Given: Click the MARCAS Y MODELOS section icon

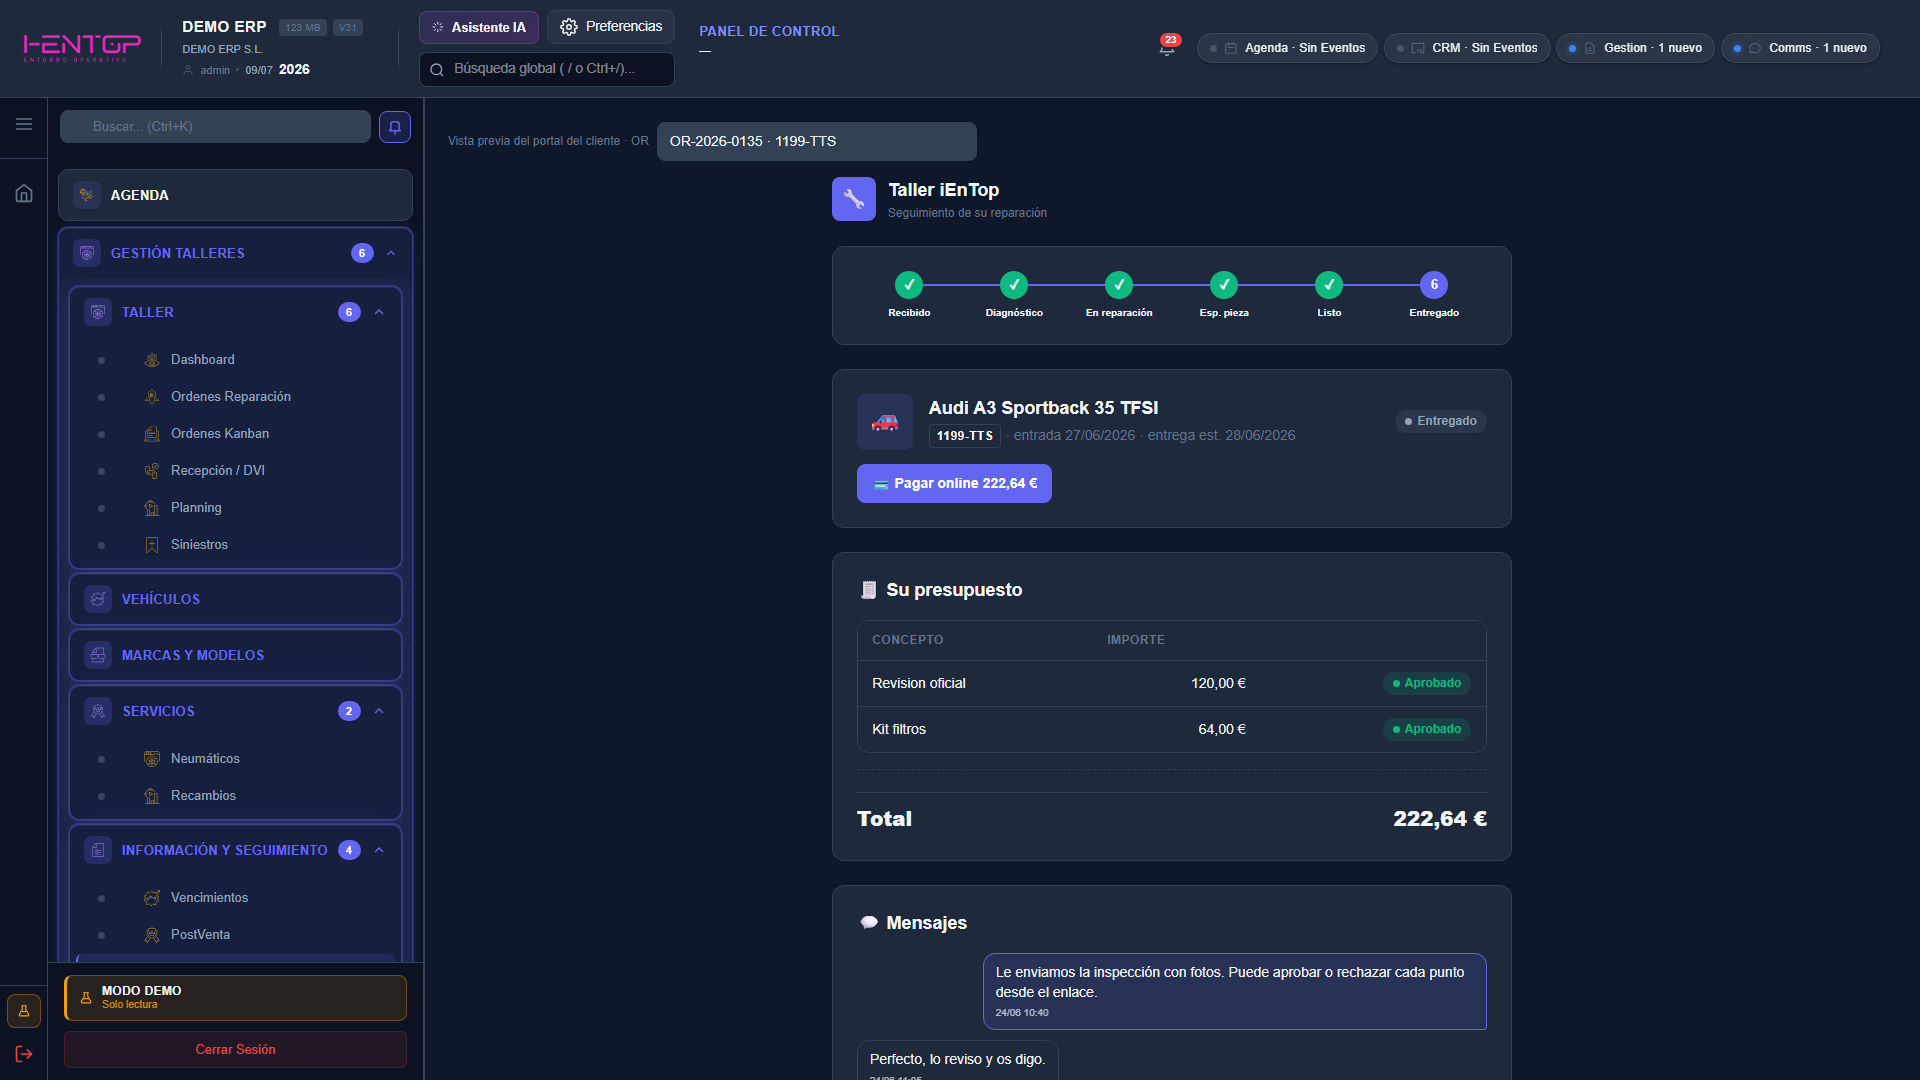Looking at the screenshot, I should click(98, 655).
